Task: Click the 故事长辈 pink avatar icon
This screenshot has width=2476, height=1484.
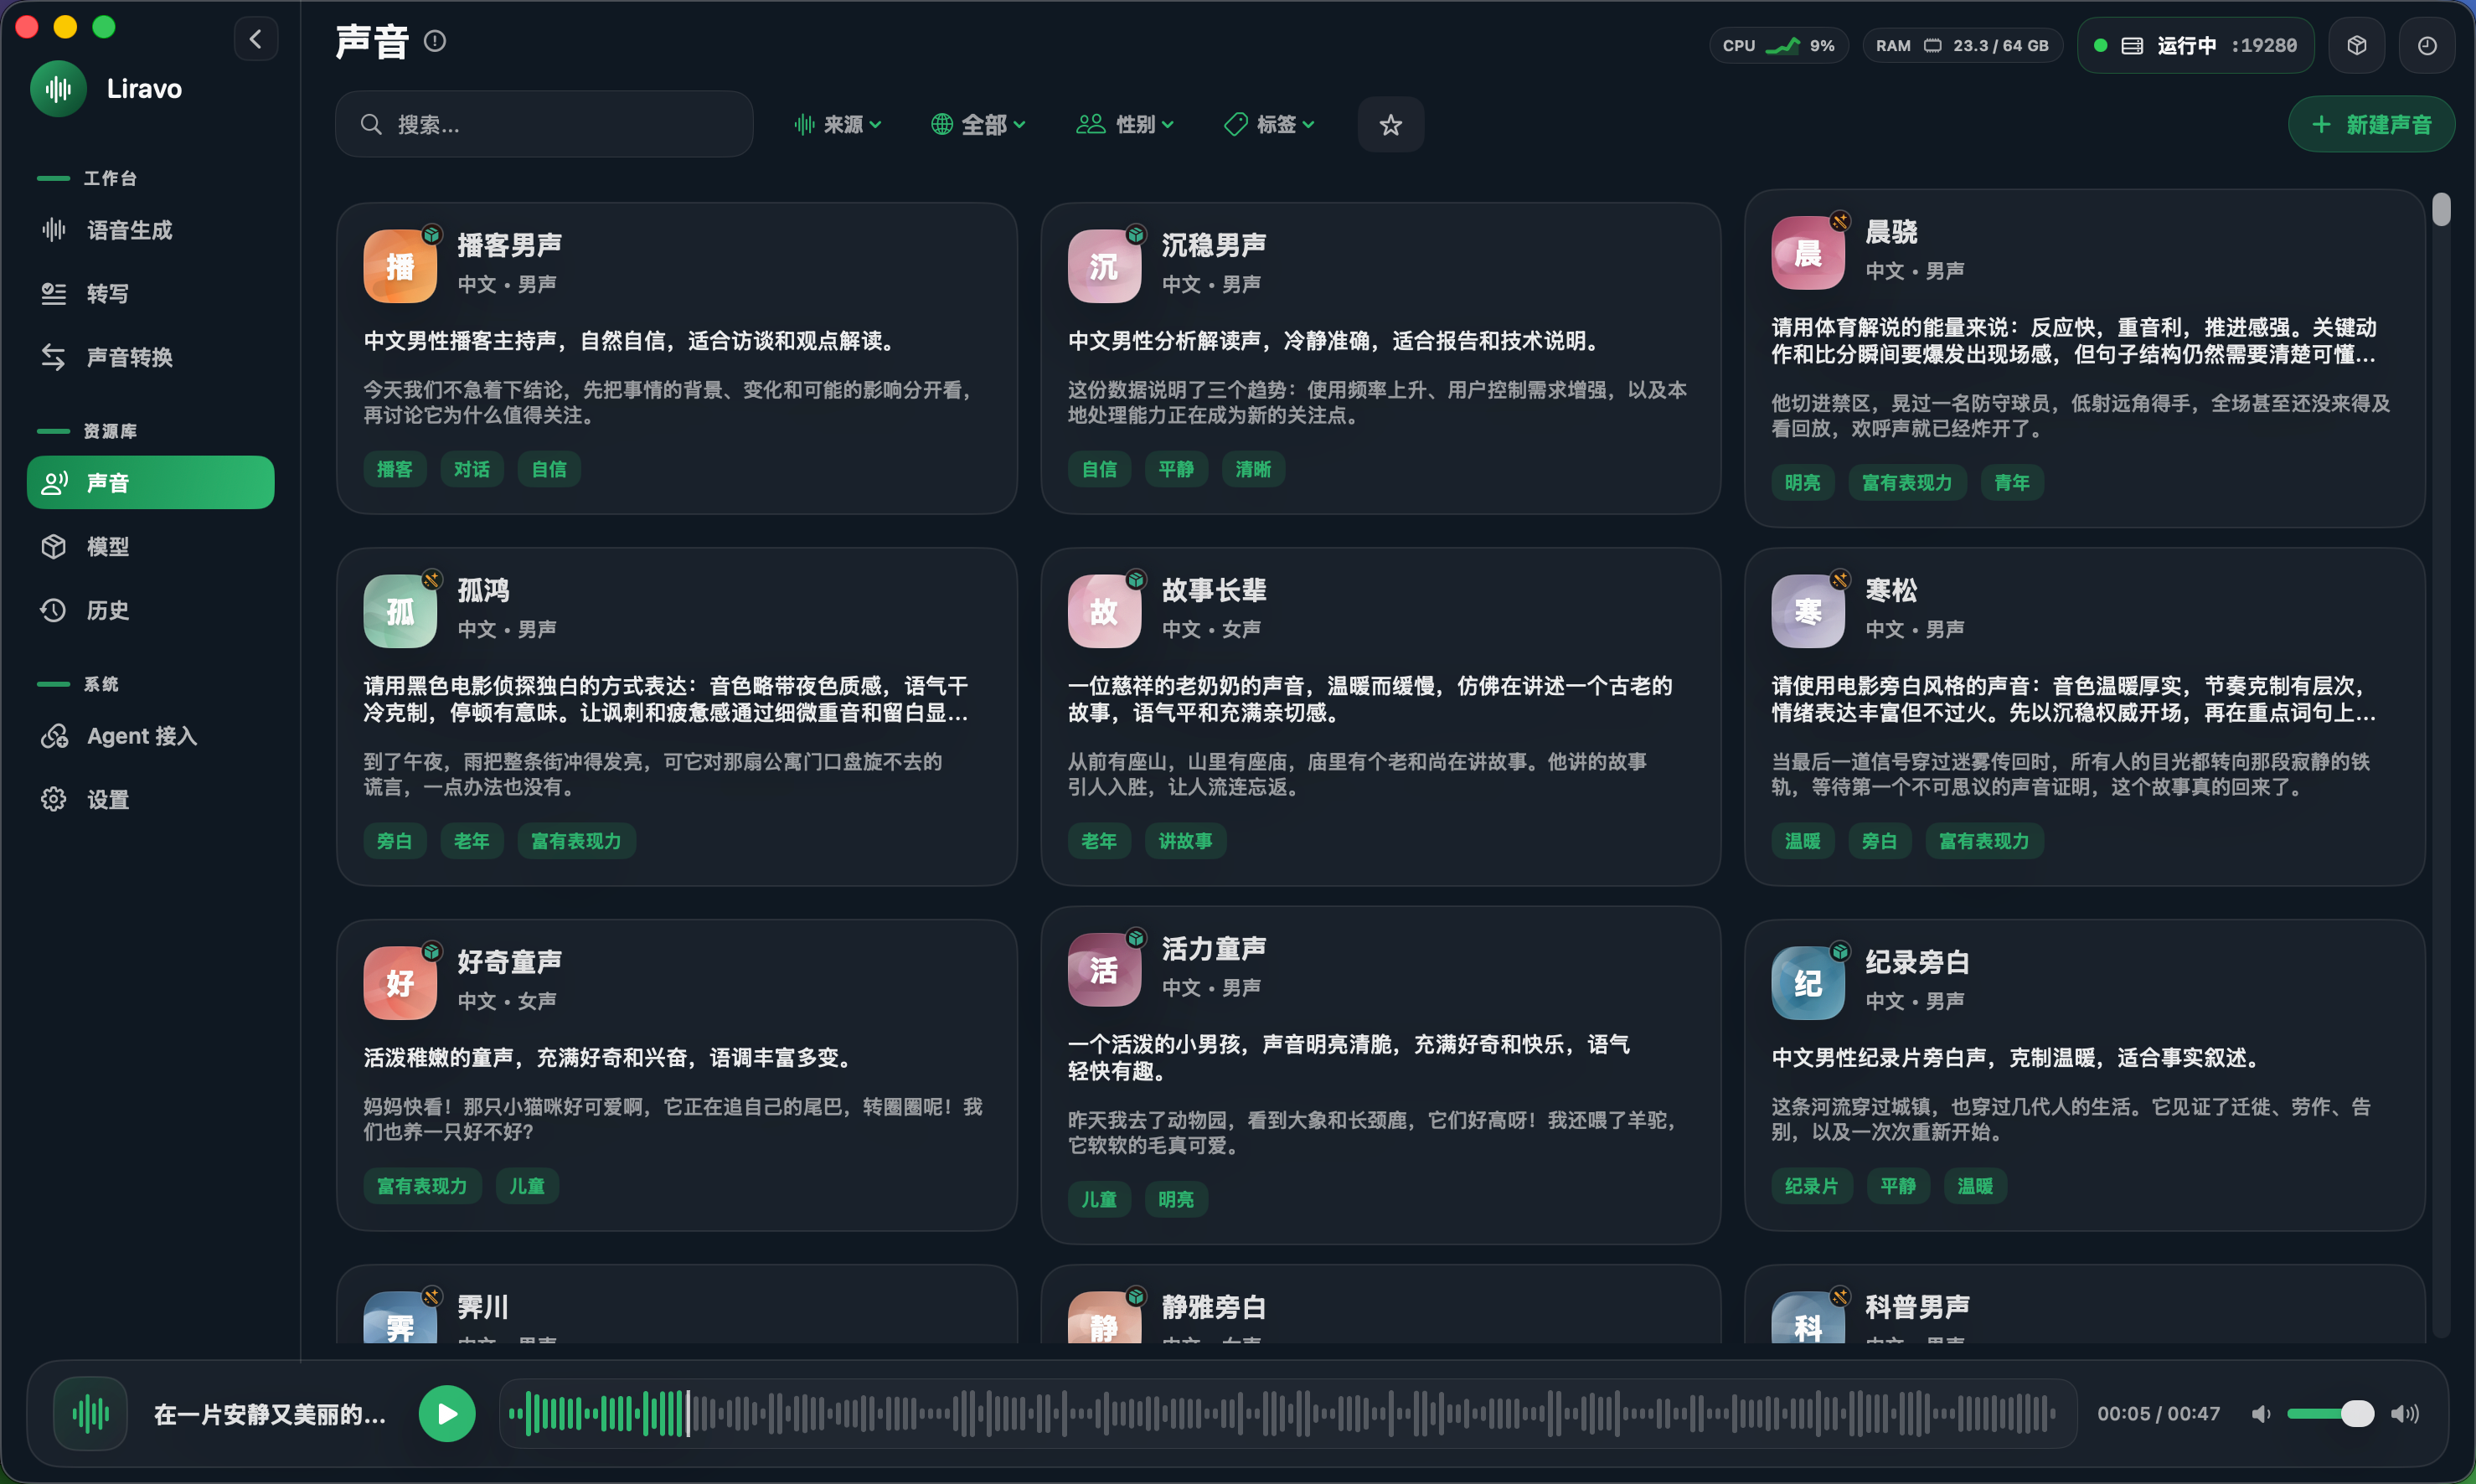Action: (x=1104, y=611)
